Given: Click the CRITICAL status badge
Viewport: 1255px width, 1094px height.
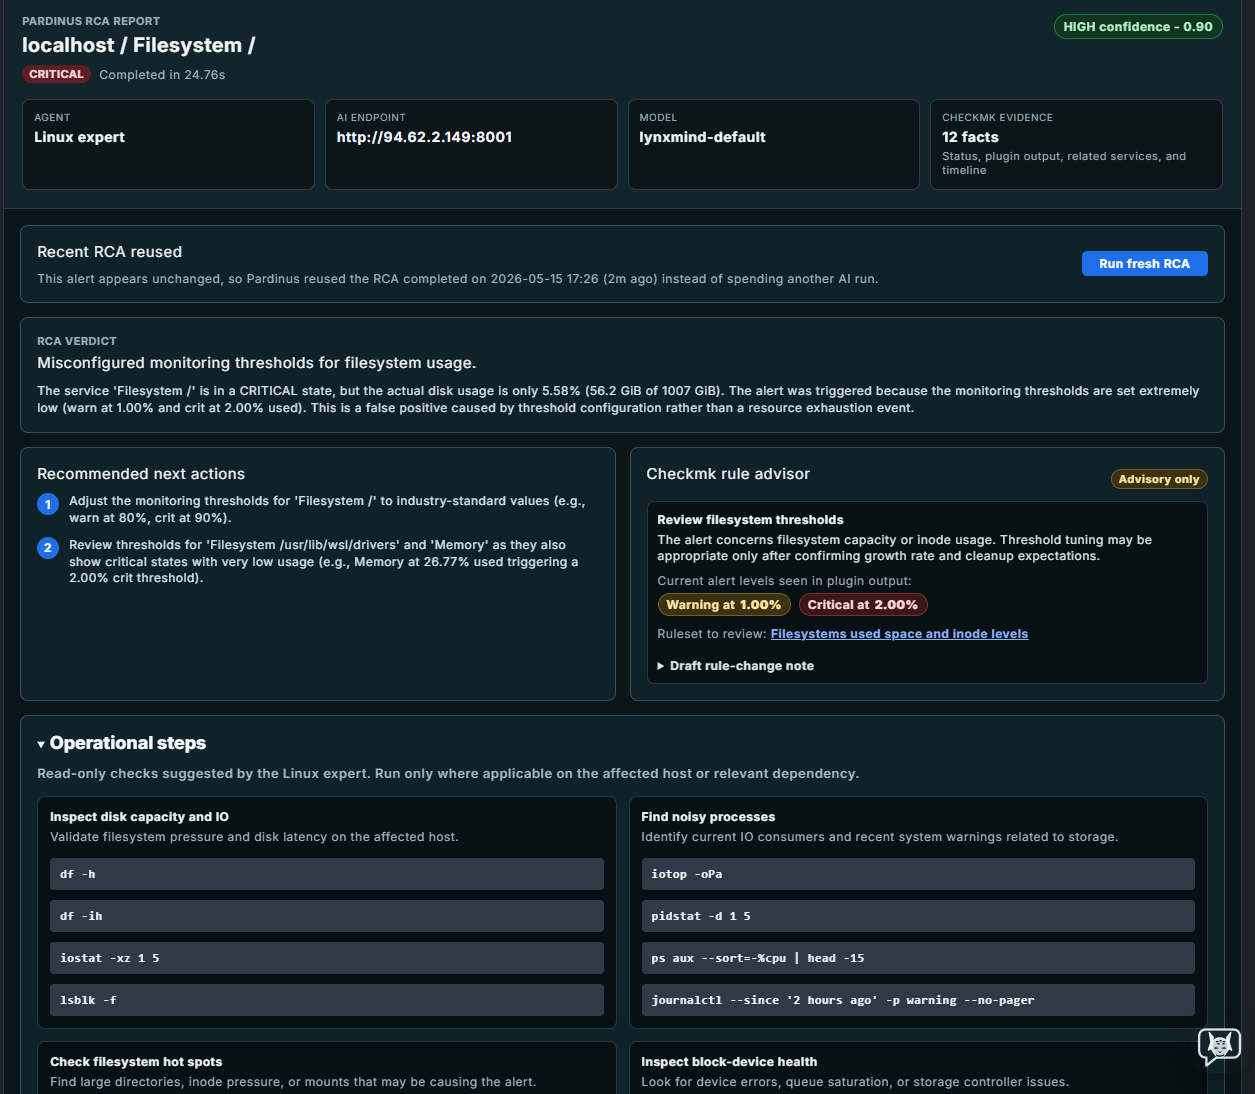Looking at the screenshot, I should [56, 74].
